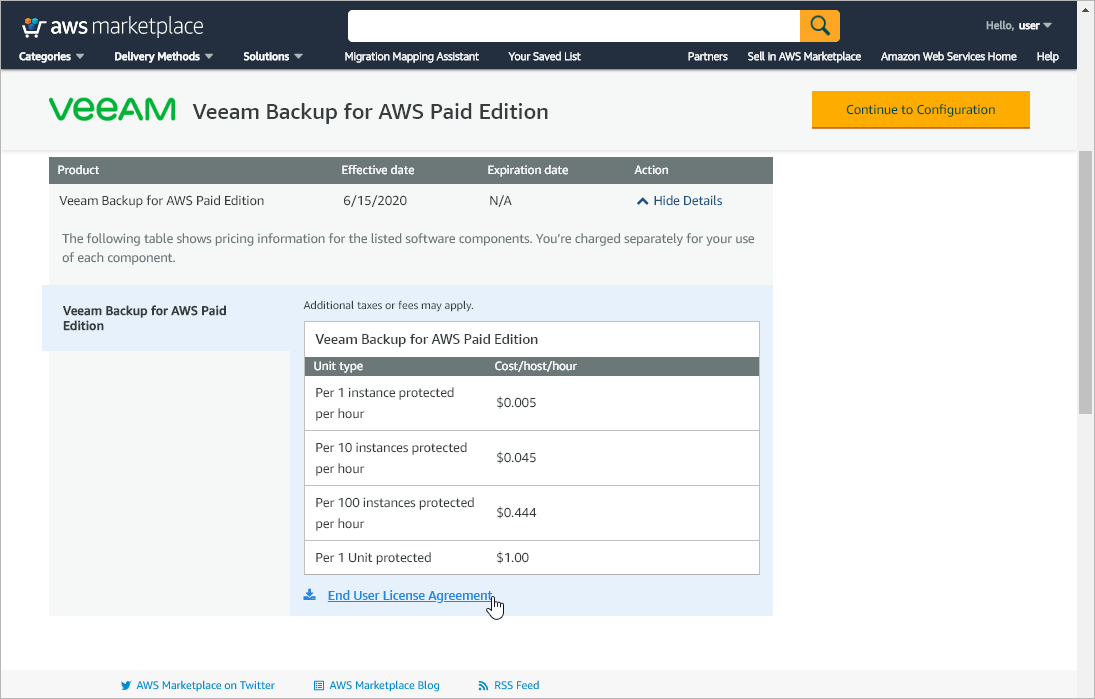Go to Your Saved List
This screenshot has width=1095, height=699.
pos(544,57)
